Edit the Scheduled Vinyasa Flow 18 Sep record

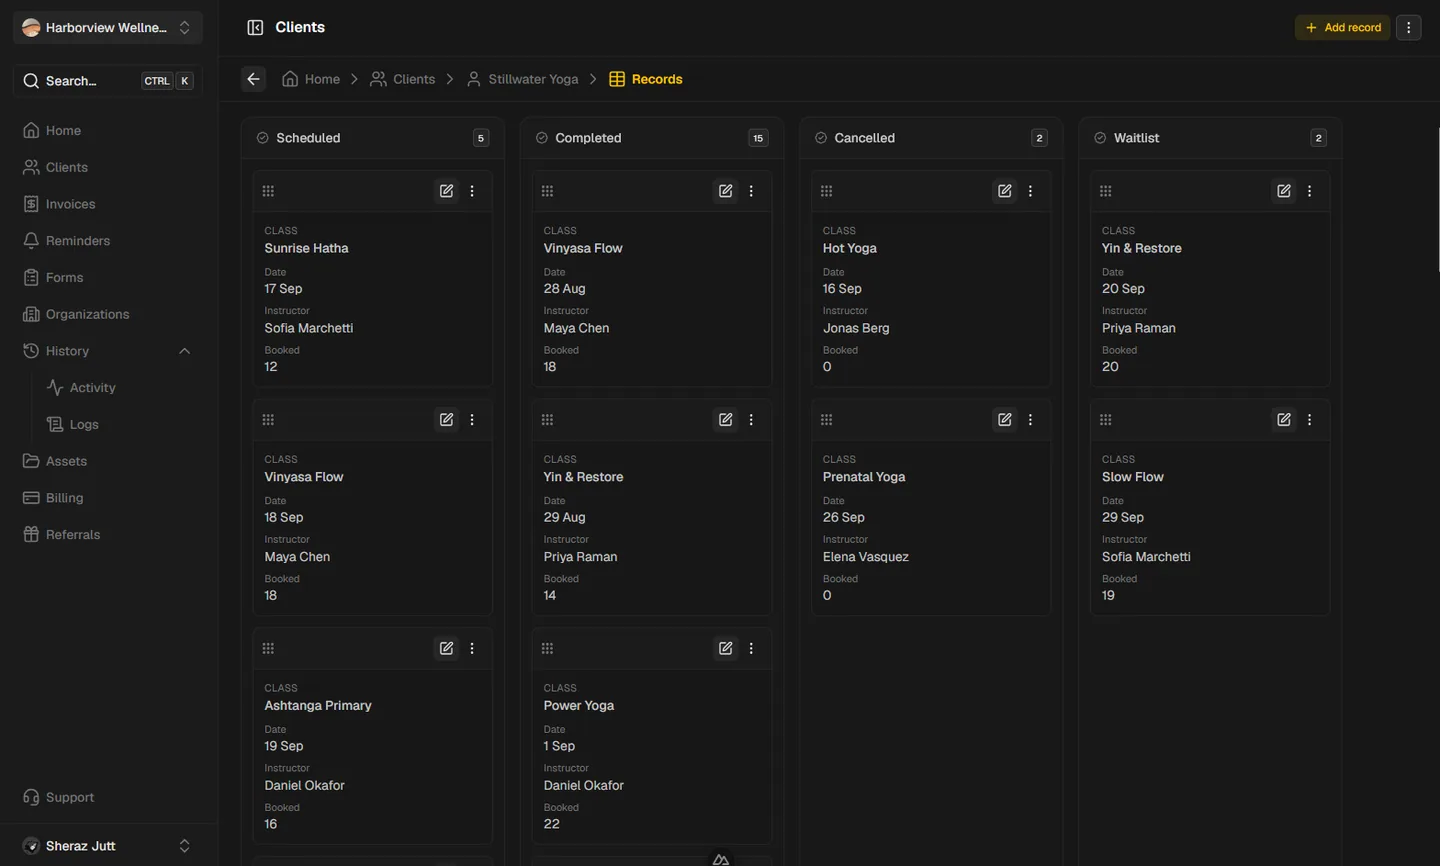click(x=447, y=420)
